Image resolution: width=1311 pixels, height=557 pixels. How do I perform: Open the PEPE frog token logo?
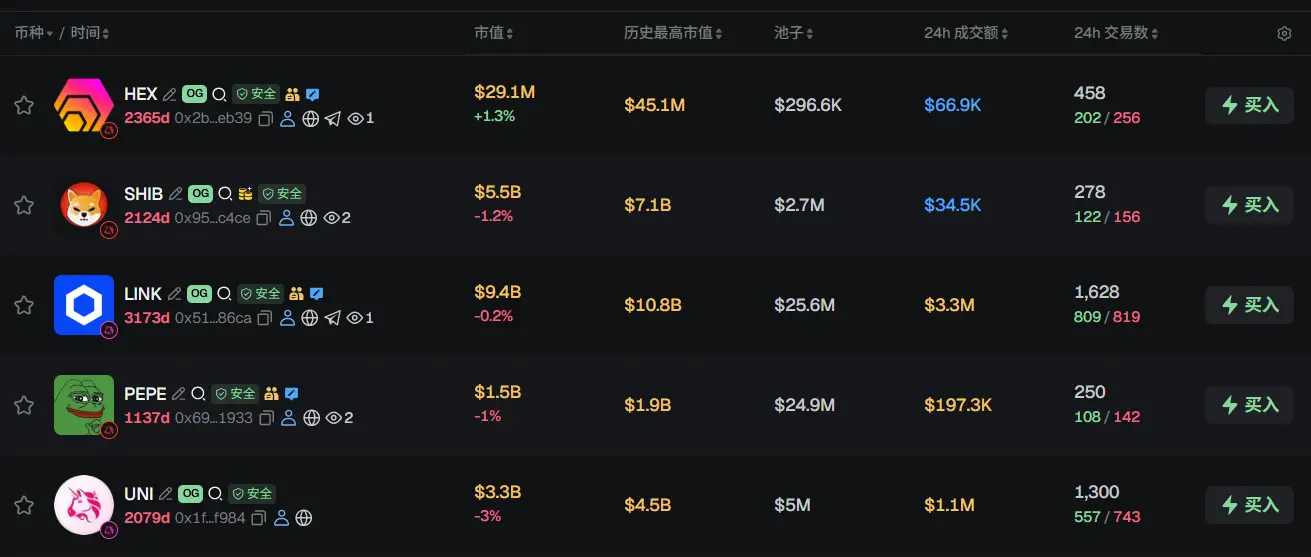(x=84, y=405)
